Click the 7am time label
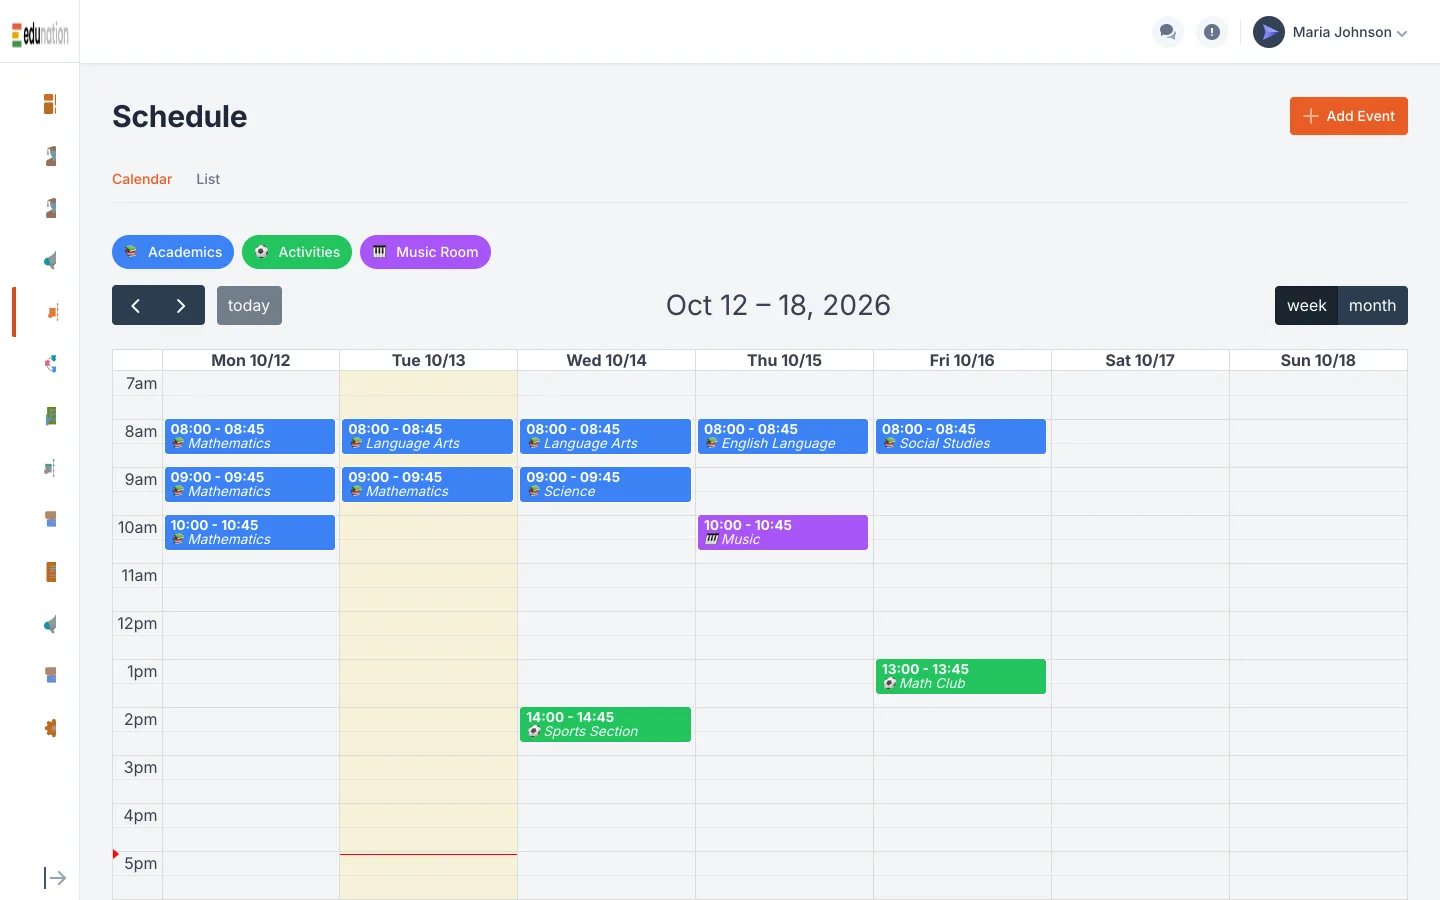The width and height of the screenshot is (1440, 900). (142, 383)
